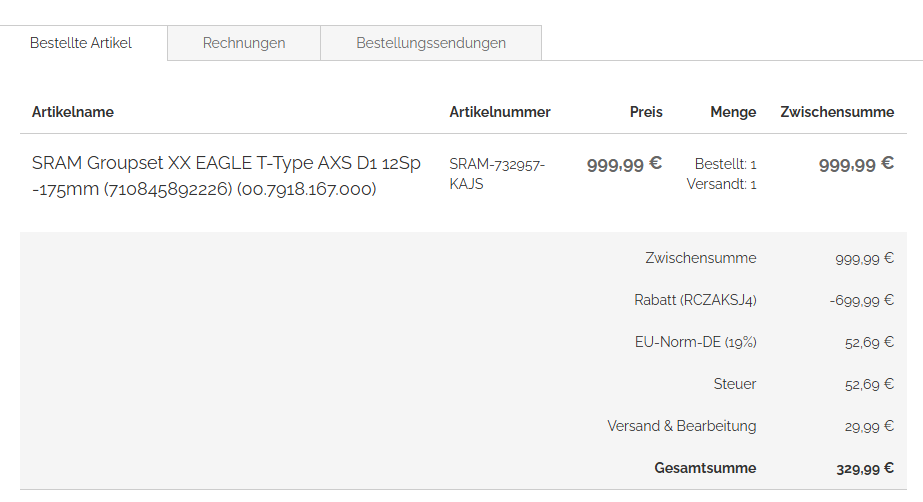Click the Preis column header
The height and width of the screenshot is (502, 923).
[646, 112]
